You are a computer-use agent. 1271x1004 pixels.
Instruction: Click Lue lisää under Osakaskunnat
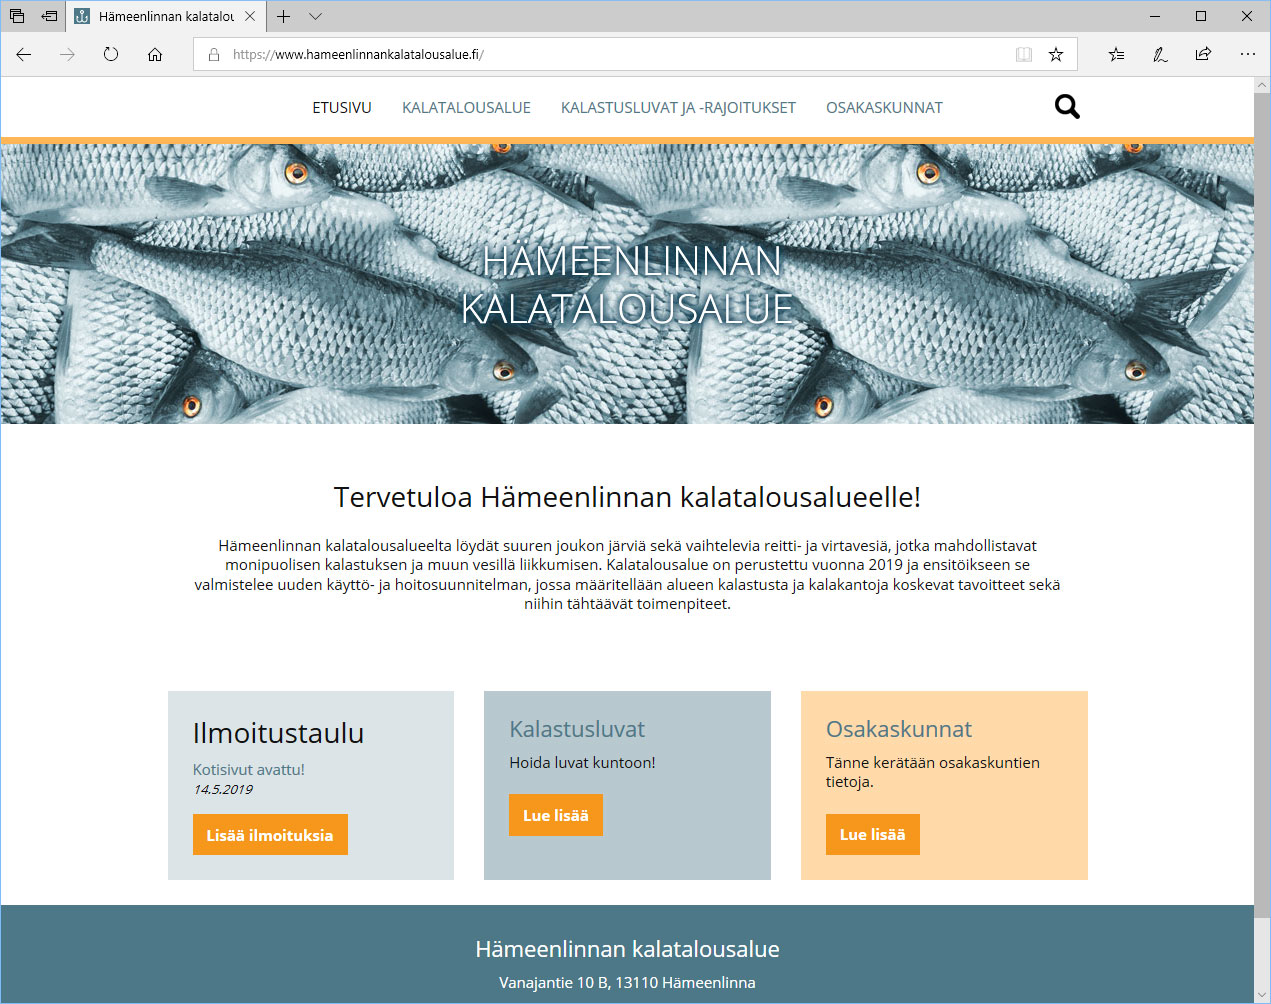pyautogui.click(x=873, y=834)
